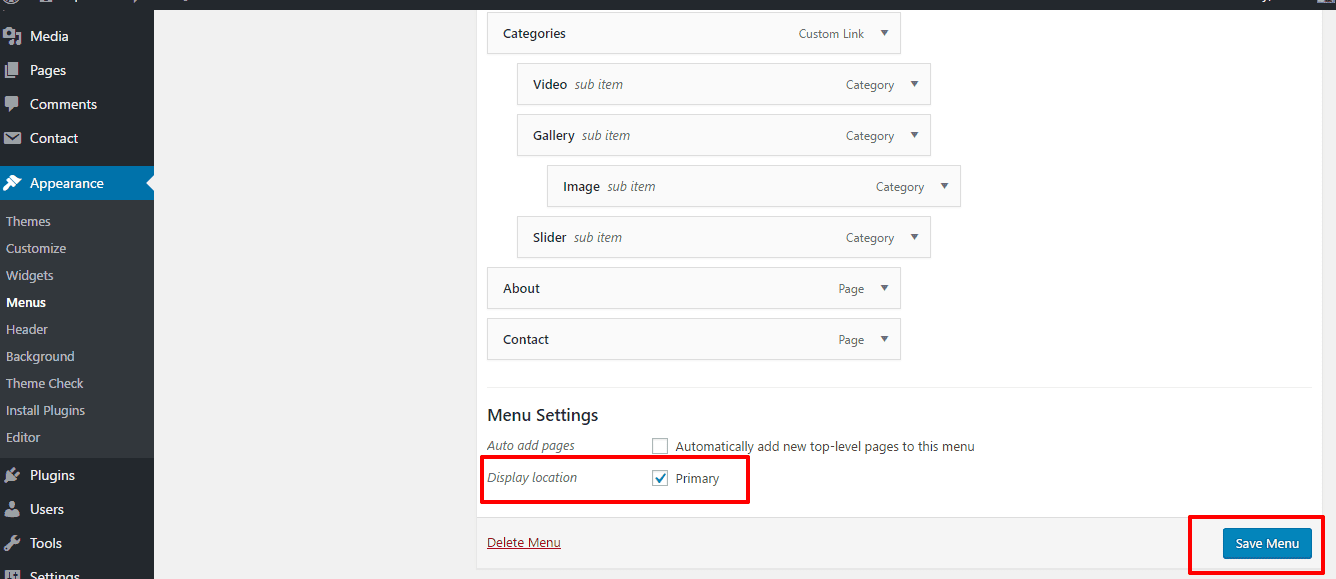Click the Appearance paintbrush icon

12,183
